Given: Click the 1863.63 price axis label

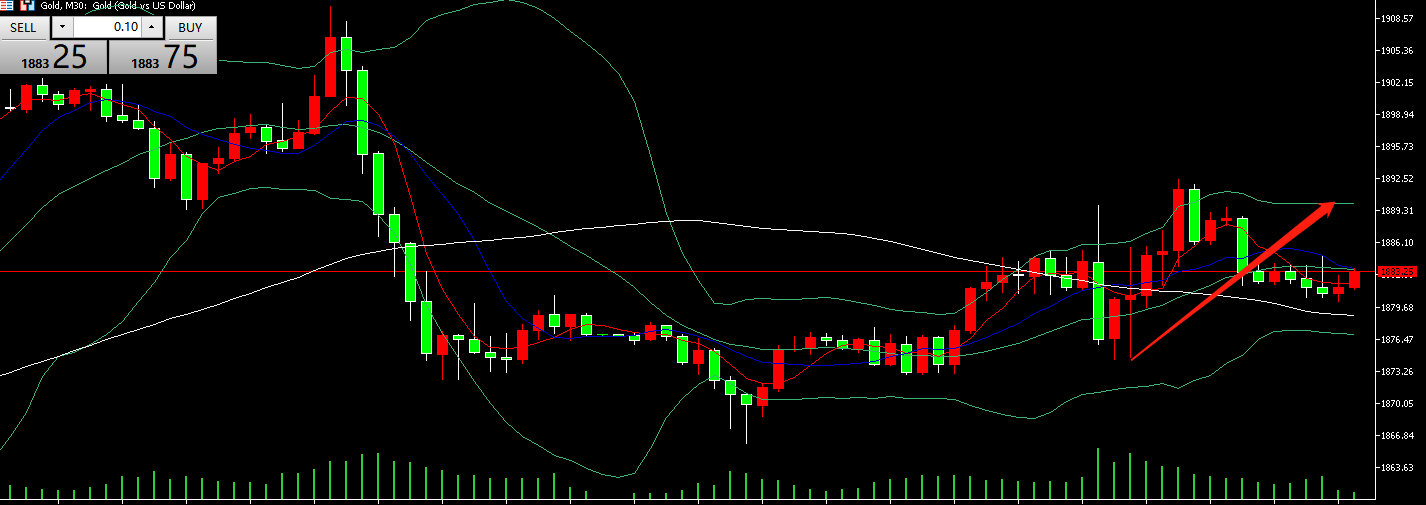Looking at the screenshot, I should [1395, 467].
